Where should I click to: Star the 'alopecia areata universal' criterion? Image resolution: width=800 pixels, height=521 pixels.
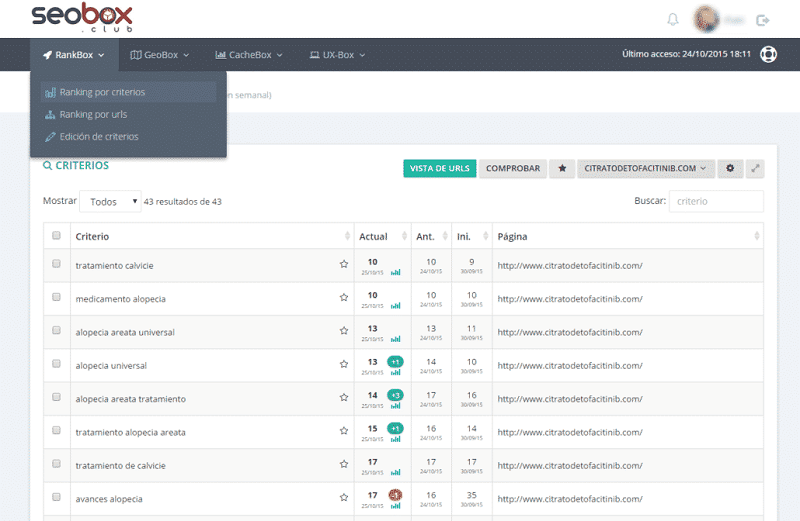(344, 331)
